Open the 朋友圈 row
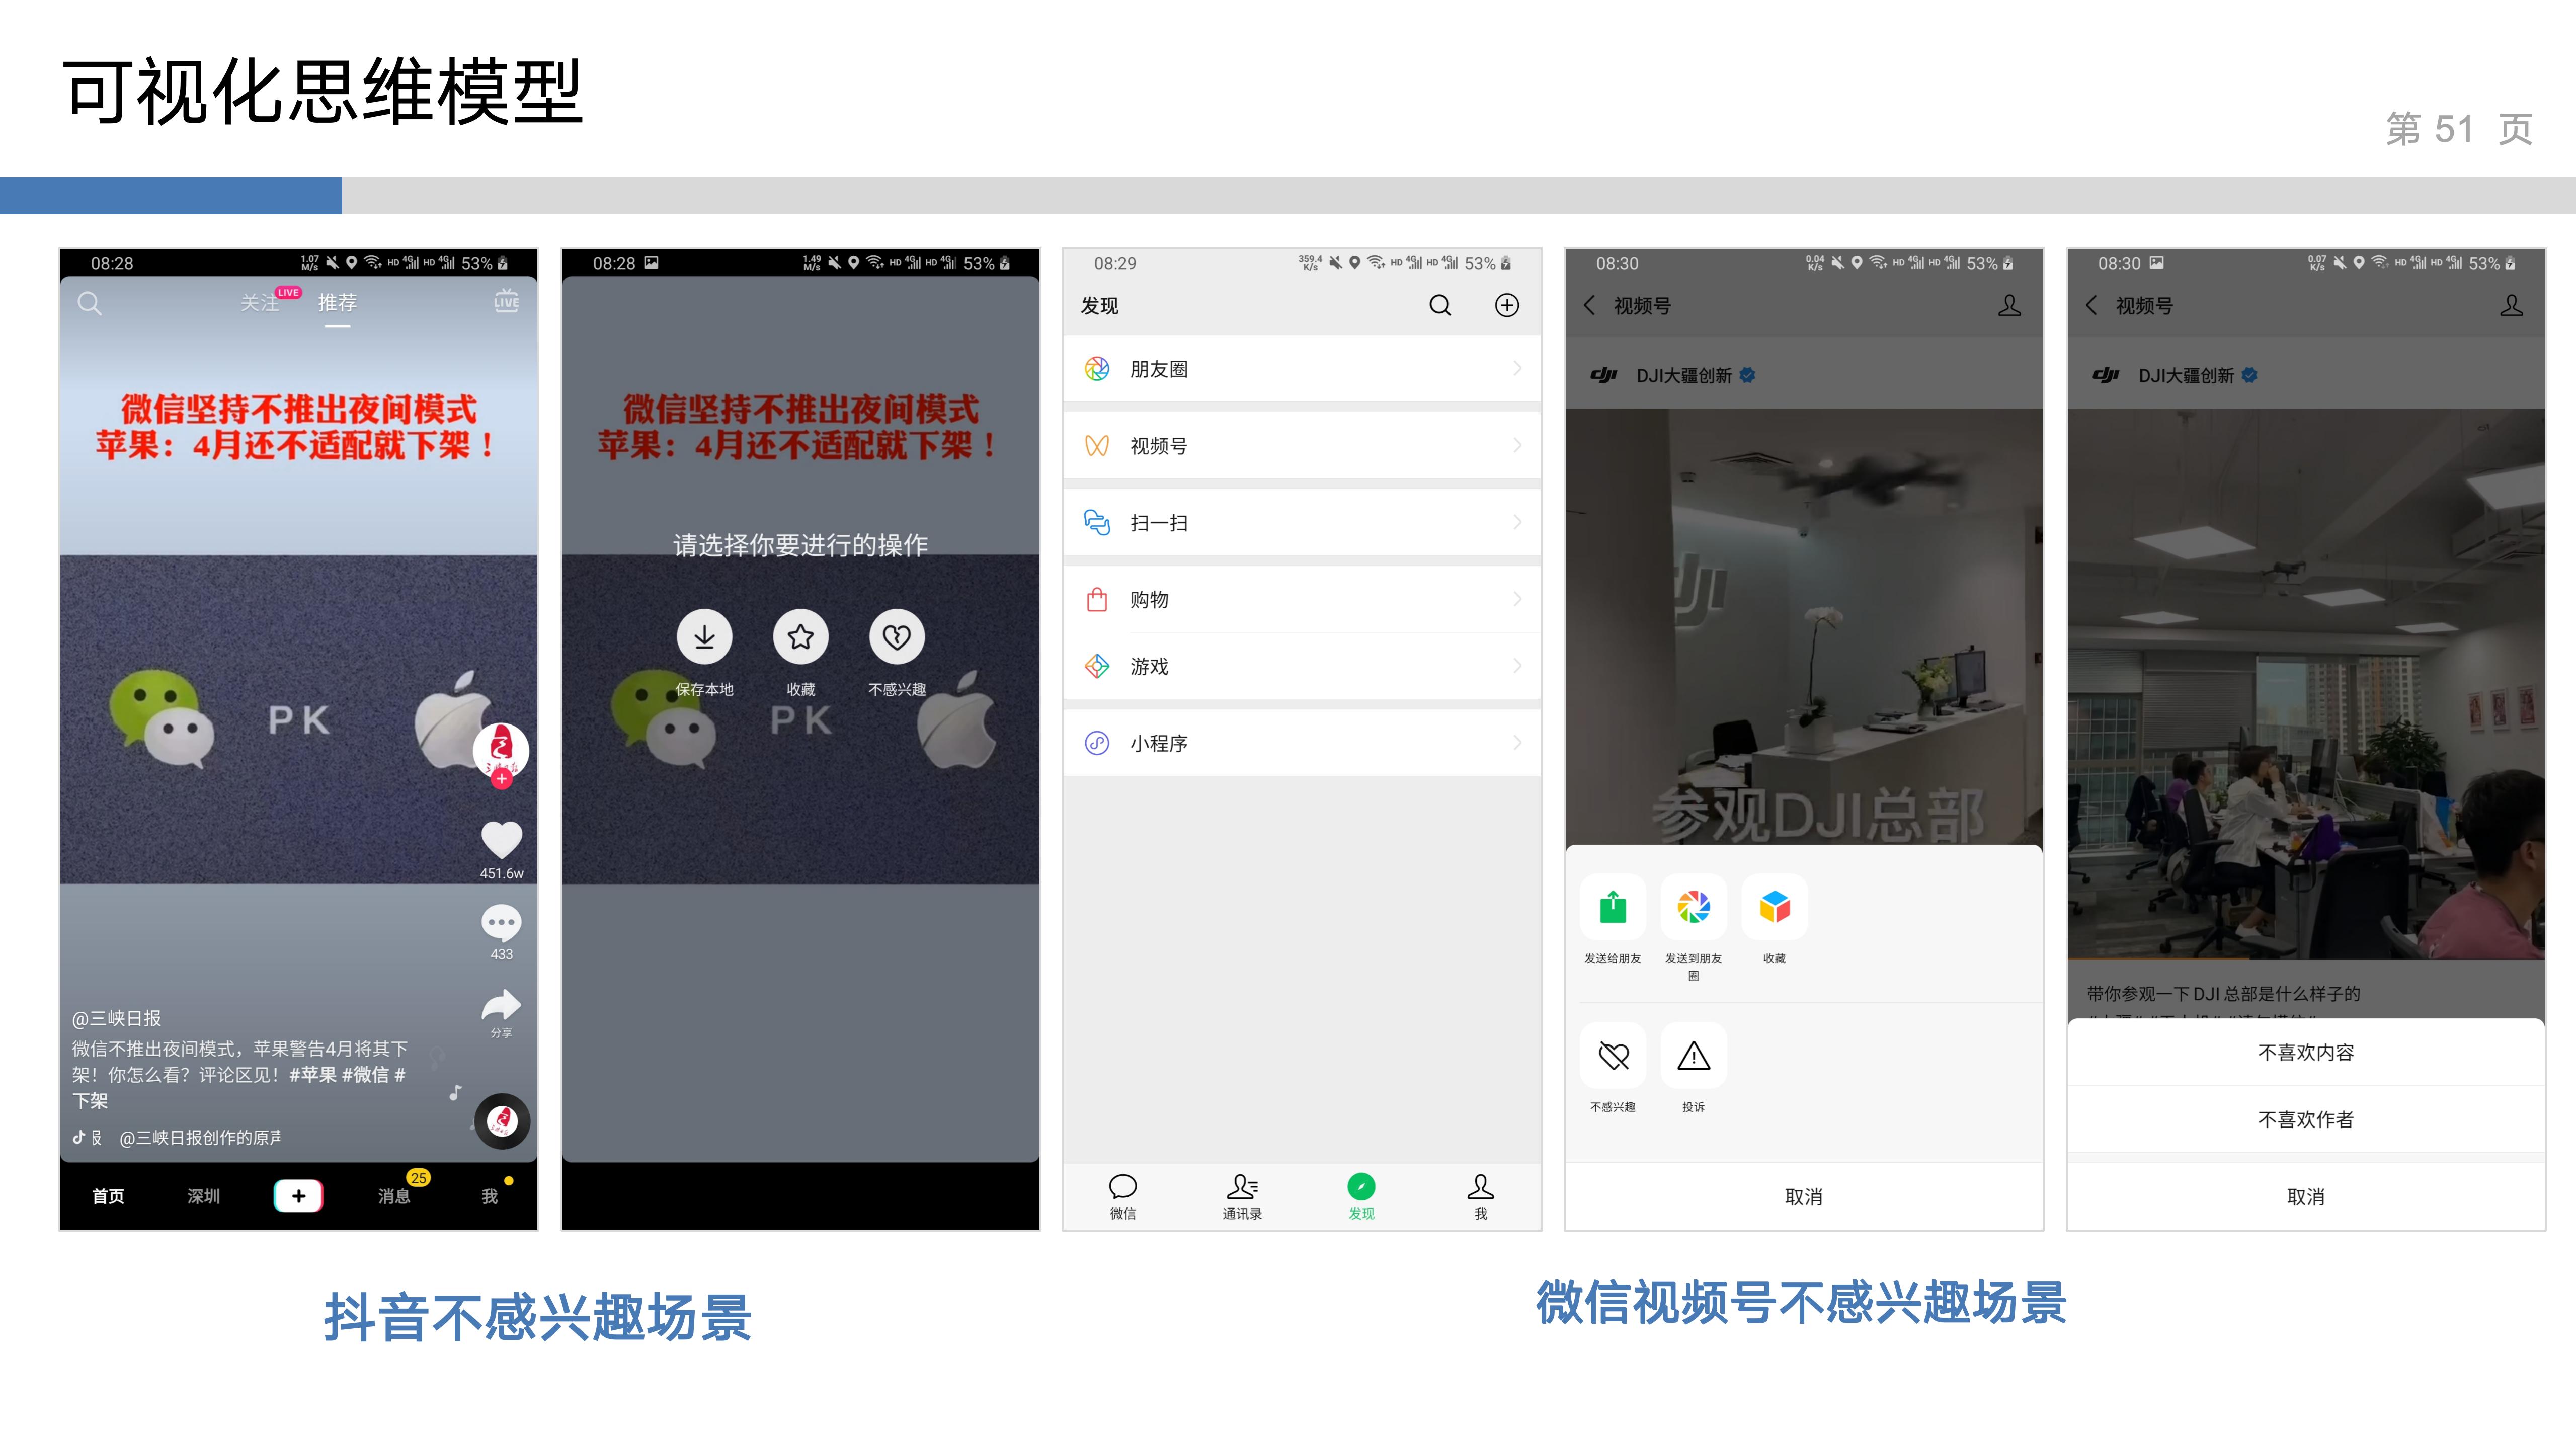This screenshot has height=1449, width=2576. click(1301, 369)
